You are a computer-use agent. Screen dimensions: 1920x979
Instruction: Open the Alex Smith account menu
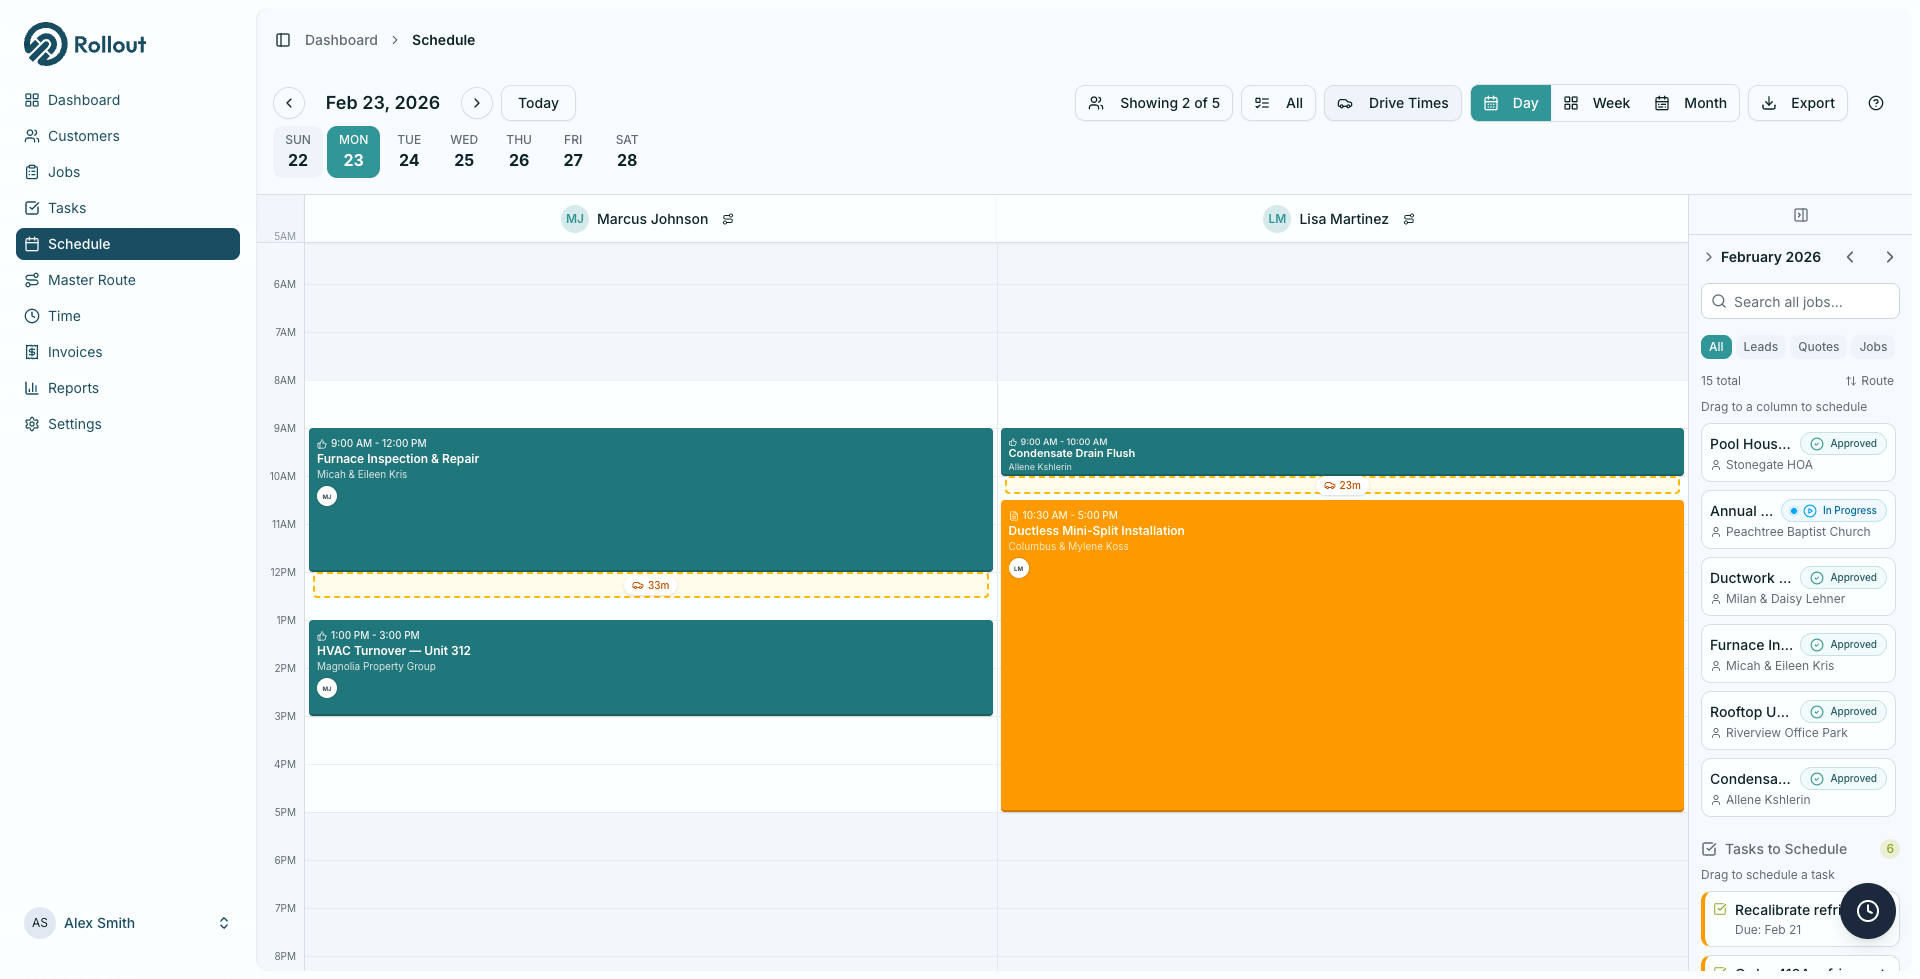click(126, 923)
